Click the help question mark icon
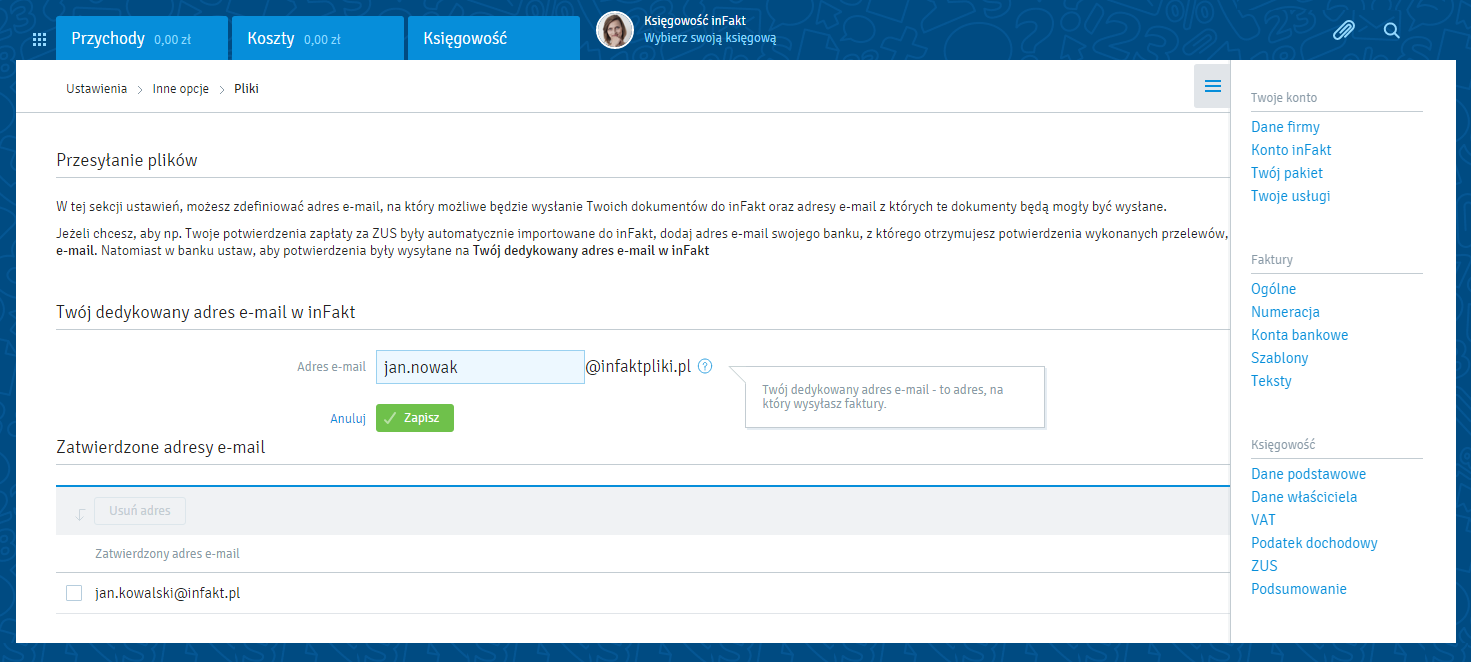Viewport: 1471px width, 662px height. click(706, 366)
